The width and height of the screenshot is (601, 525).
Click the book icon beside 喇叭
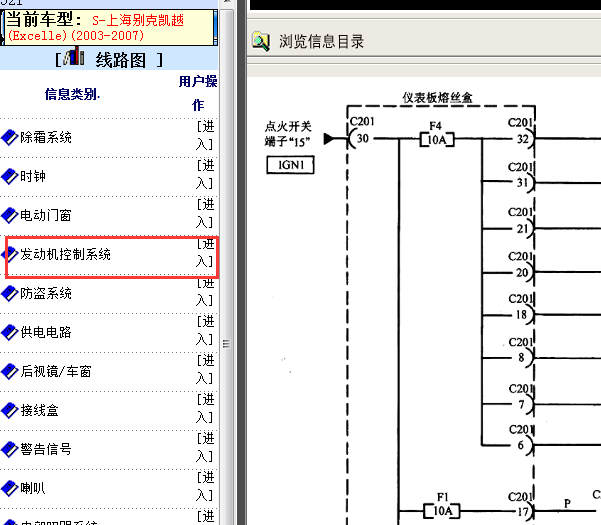pyautogui.click(x=10, y=488)
